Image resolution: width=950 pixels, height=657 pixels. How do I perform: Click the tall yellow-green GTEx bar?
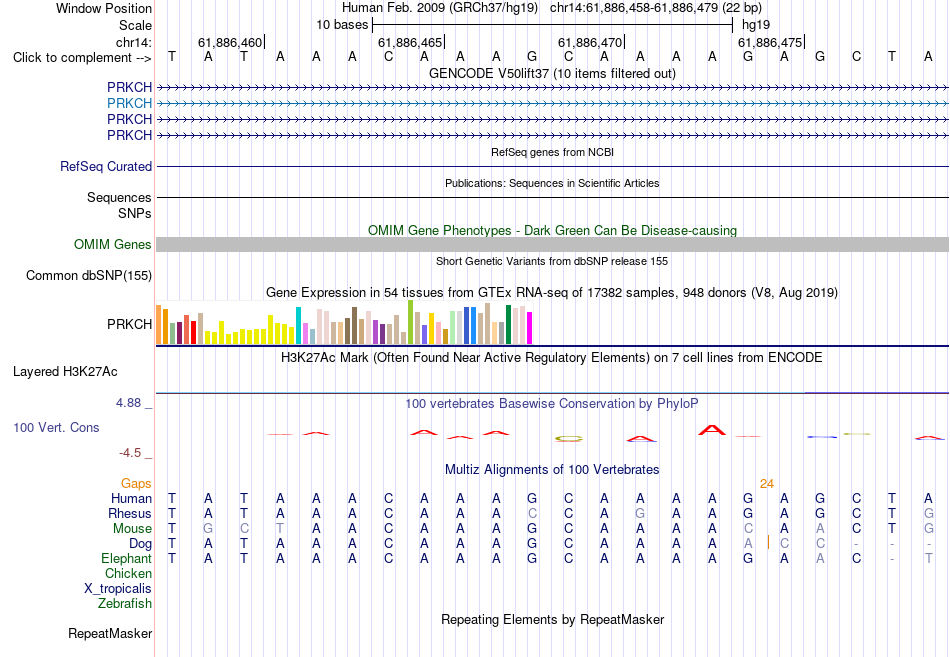pos(410,322)
